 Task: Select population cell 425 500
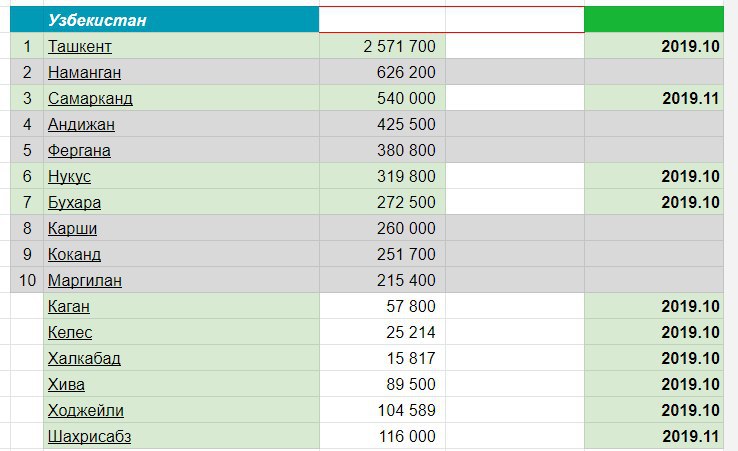click(382, 124)
